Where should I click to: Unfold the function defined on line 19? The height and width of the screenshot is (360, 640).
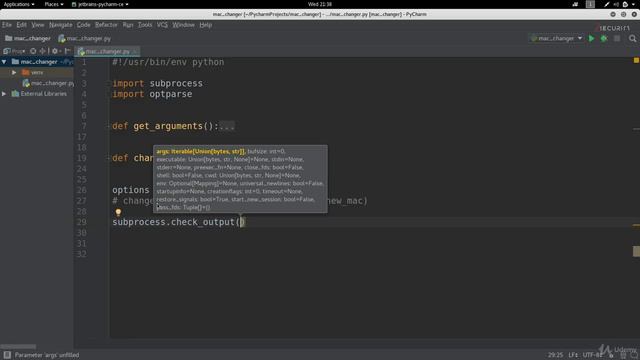tap(109, 158)
